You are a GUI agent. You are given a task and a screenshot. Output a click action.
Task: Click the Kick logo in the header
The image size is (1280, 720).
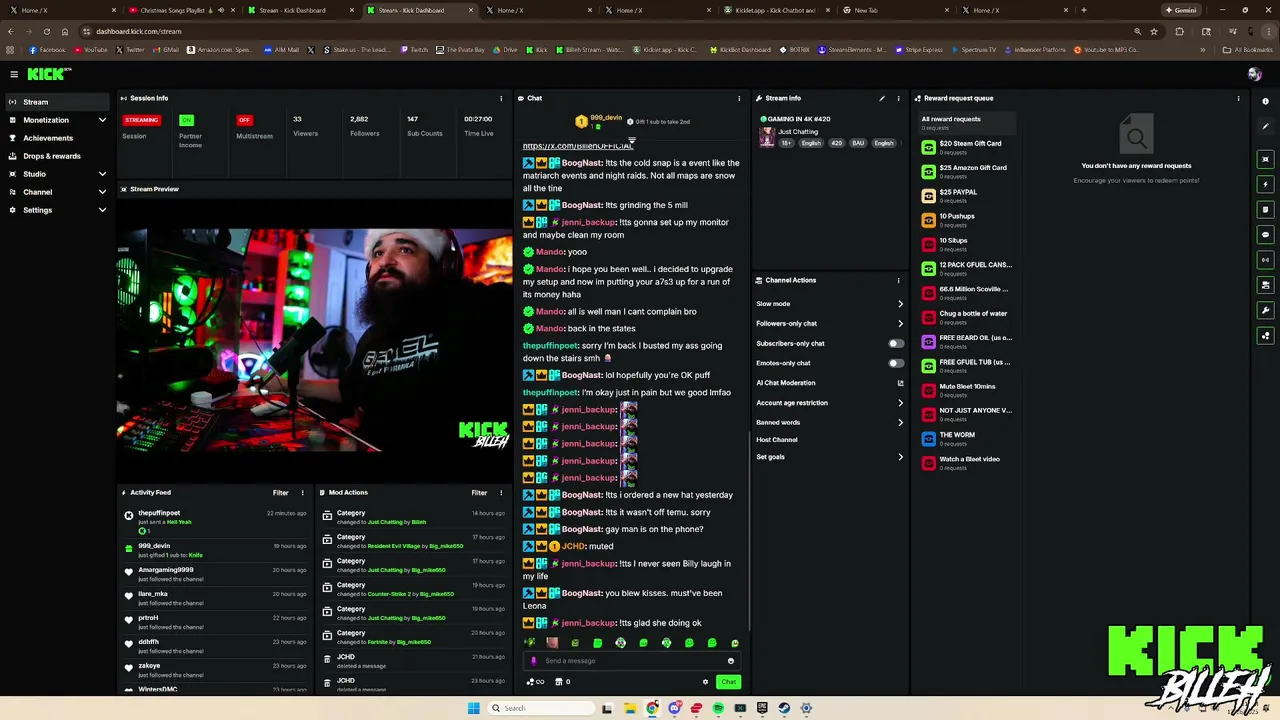49,74
